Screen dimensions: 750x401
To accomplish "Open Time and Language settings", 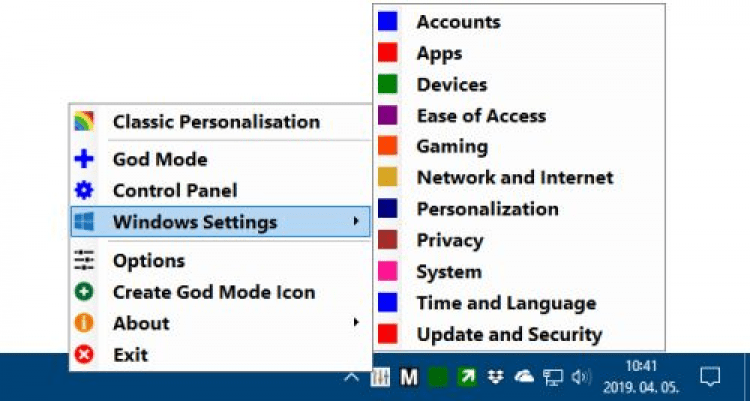I will pos(519,303).
